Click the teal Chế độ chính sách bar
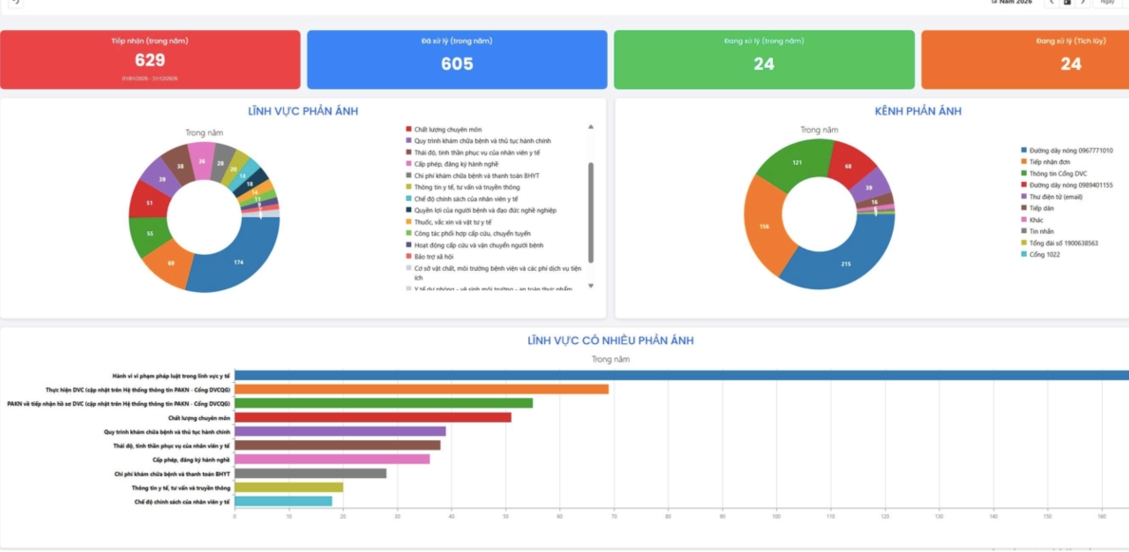 coord(284,501)
